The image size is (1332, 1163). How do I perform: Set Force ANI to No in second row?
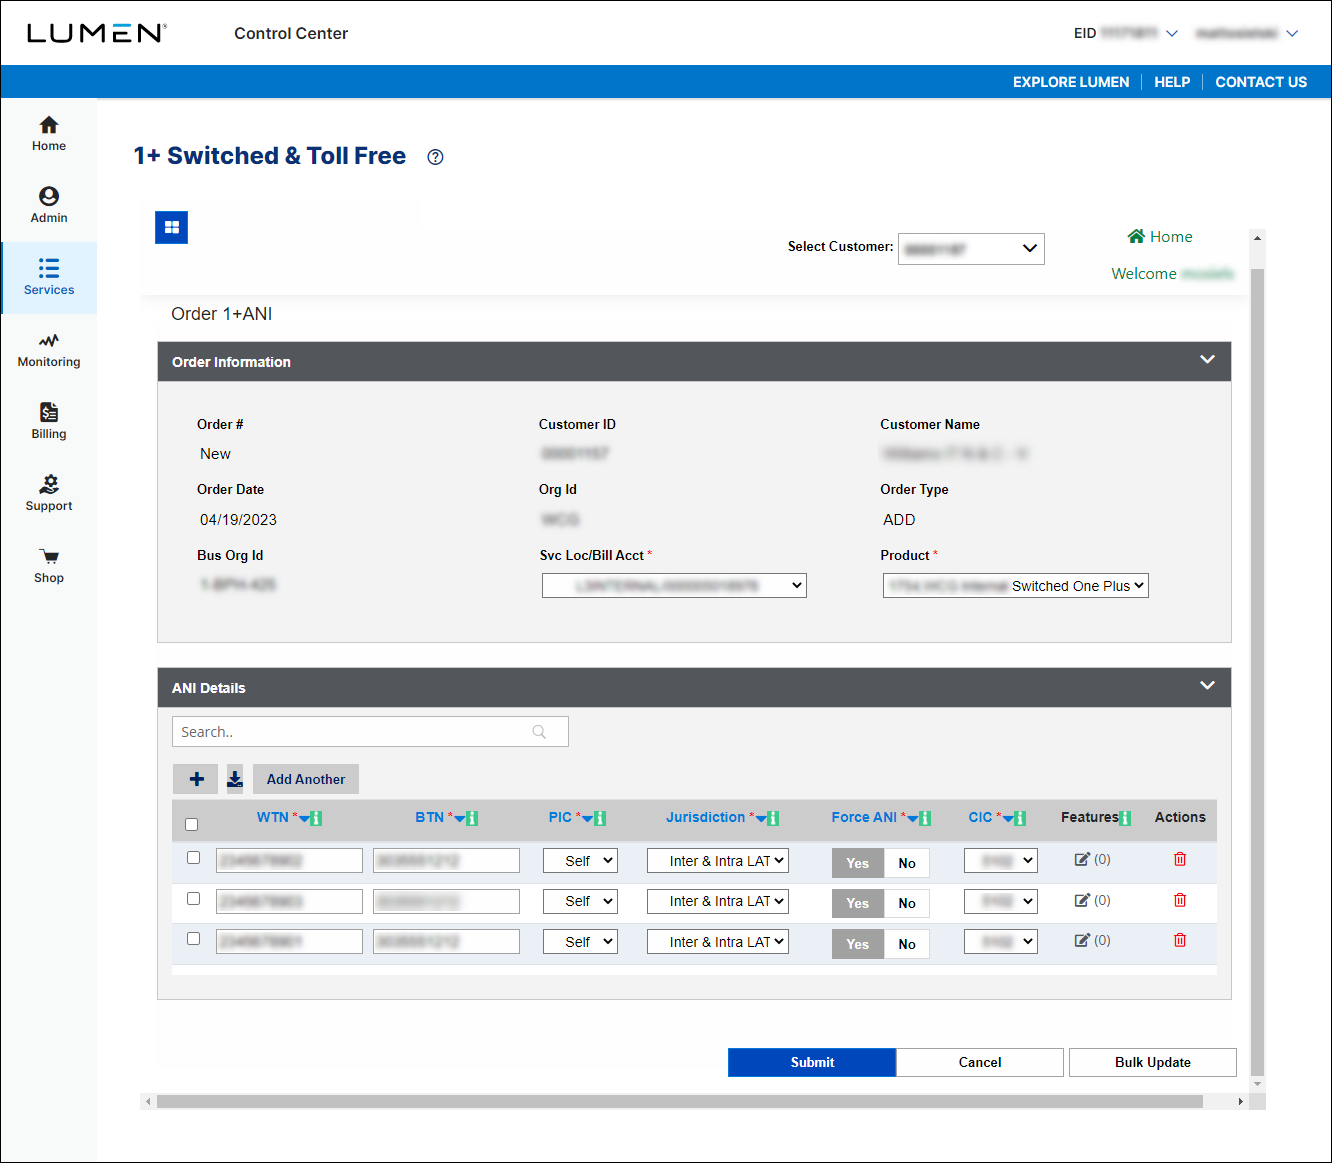point(907,903)
